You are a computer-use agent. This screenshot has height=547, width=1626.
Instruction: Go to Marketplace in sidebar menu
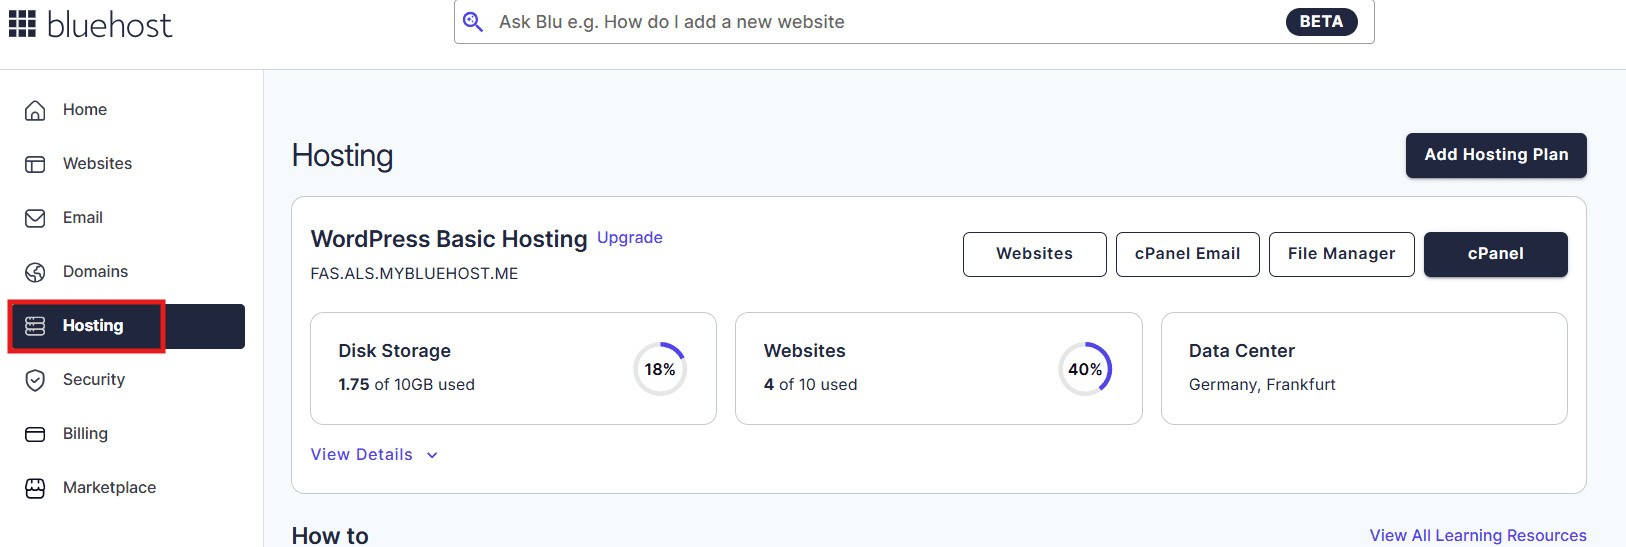(109, 488)
